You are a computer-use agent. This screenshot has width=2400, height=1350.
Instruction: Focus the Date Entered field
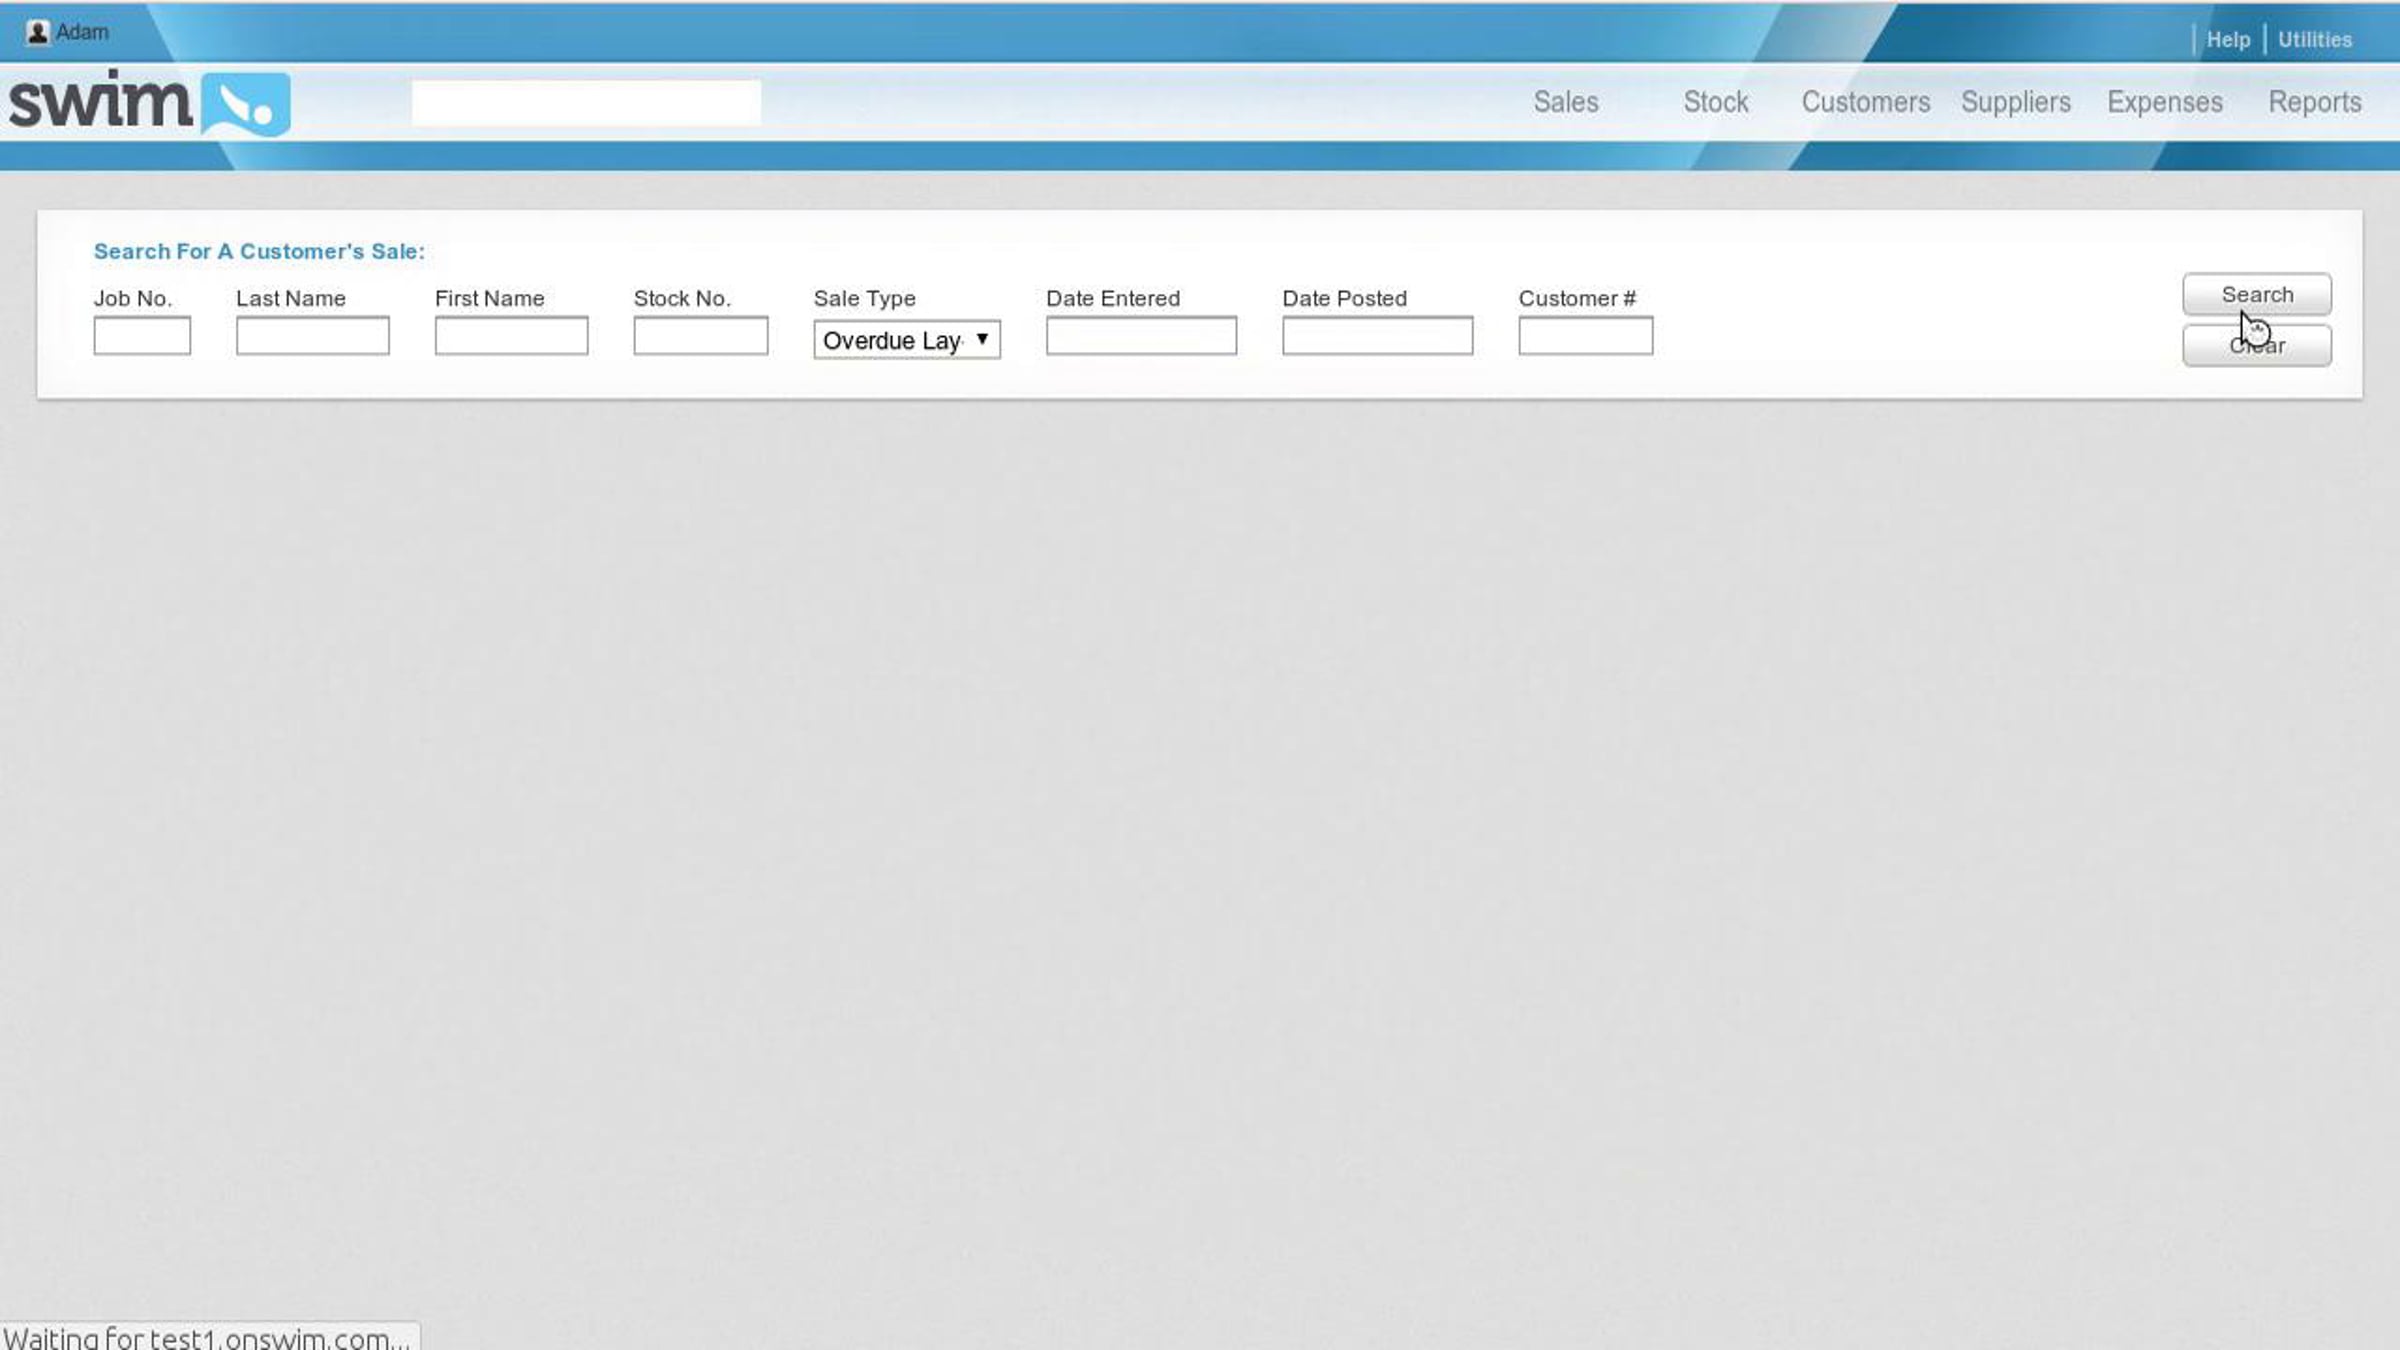pyautogui.click(x=1141, y=336)
